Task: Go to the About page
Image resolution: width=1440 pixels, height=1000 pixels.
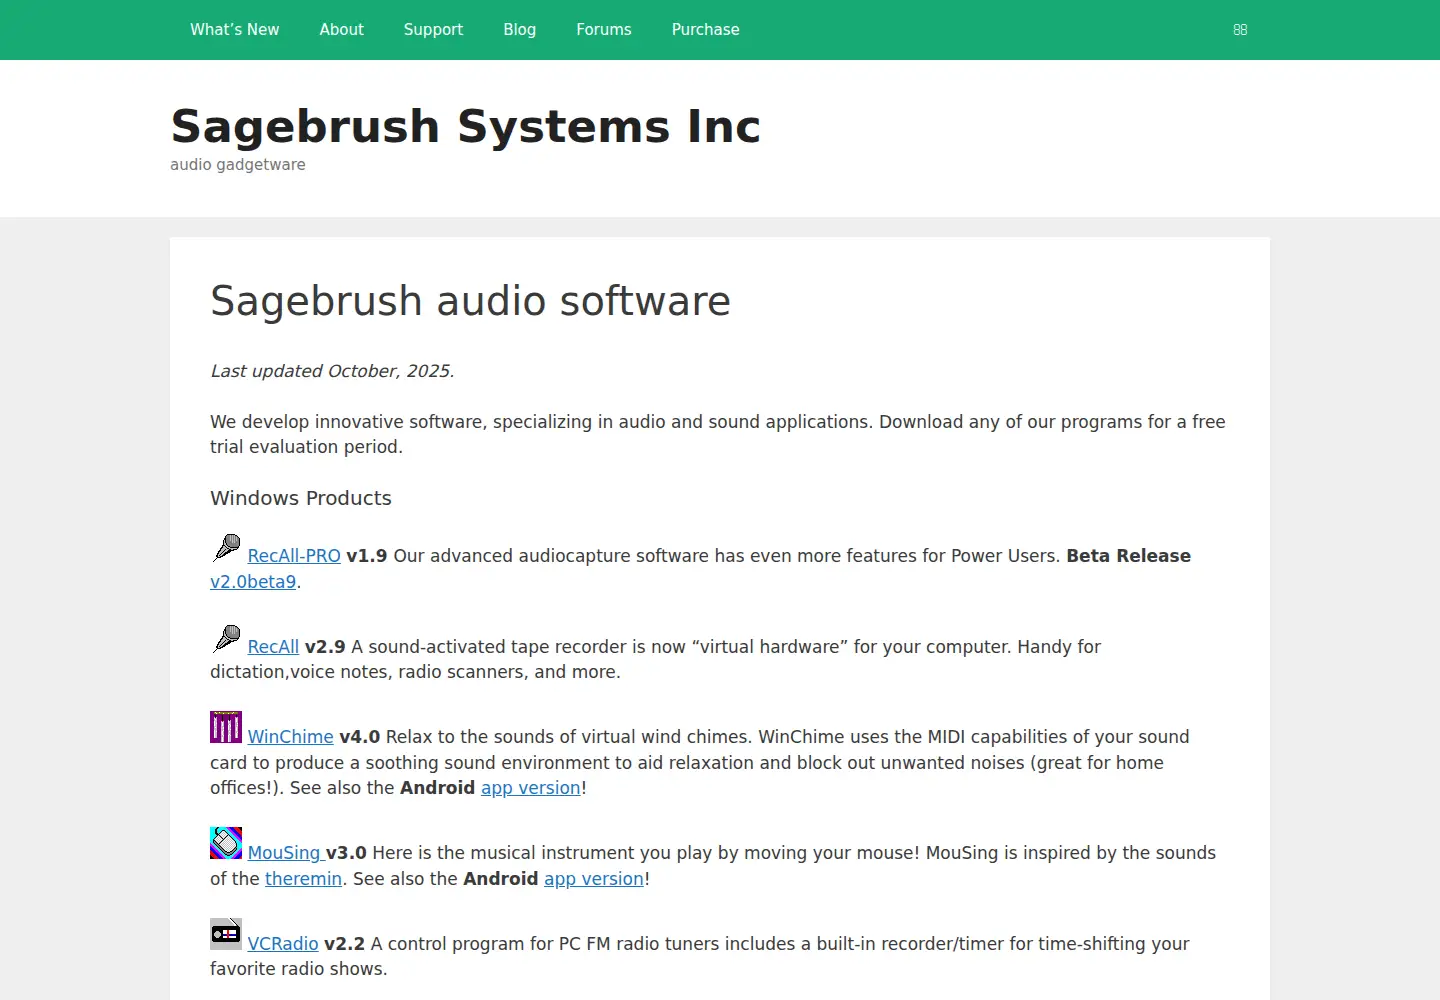Action: 341,30
